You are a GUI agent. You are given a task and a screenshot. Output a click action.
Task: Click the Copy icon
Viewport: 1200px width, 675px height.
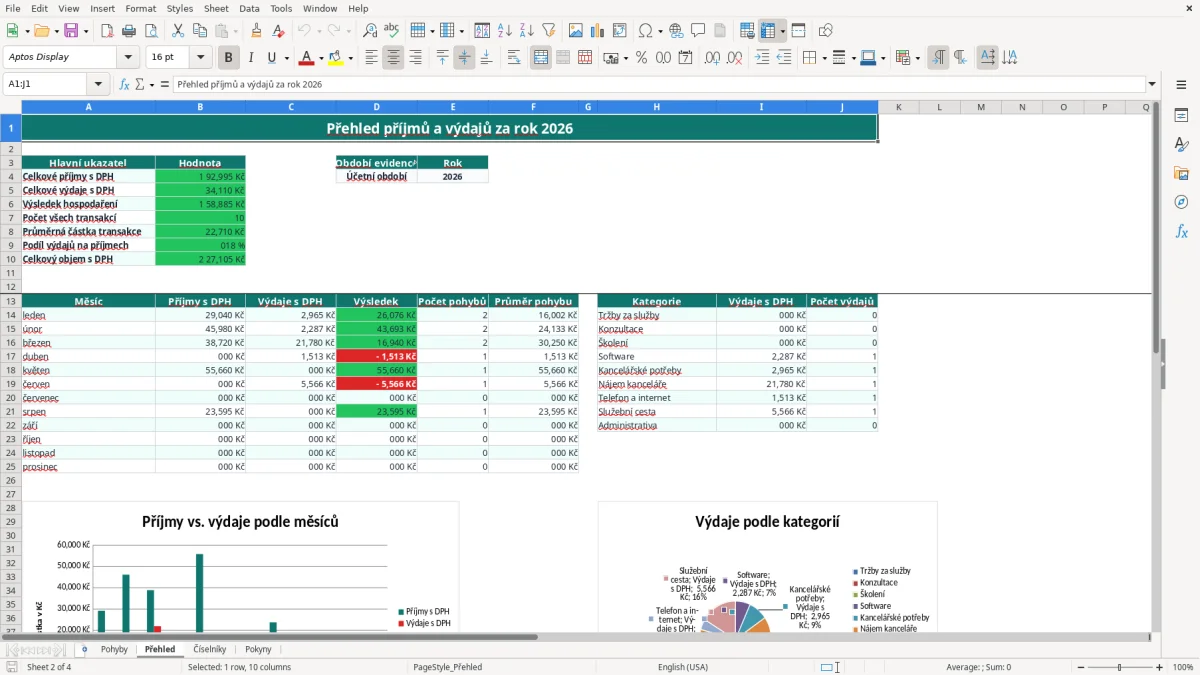coord(199,31)
